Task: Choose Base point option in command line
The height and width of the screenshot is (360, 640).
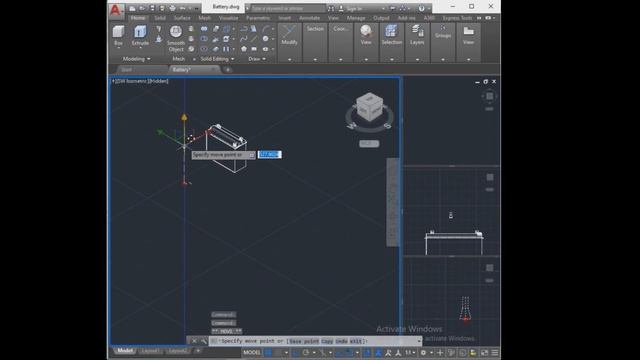Action: coord(304,341)
